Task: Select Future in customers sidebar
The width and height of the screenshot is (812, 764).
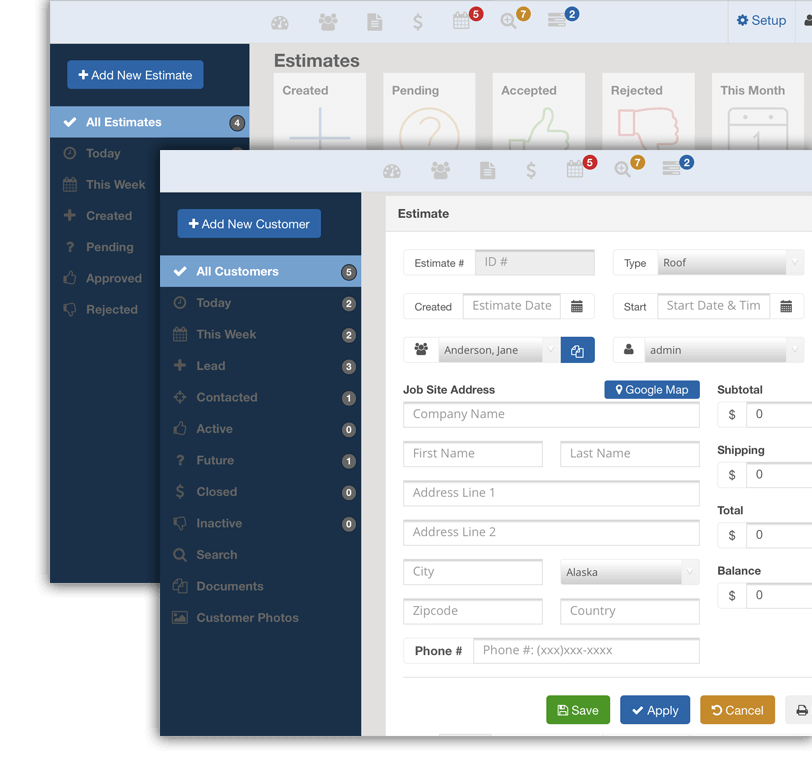Action: coord(260,460)
